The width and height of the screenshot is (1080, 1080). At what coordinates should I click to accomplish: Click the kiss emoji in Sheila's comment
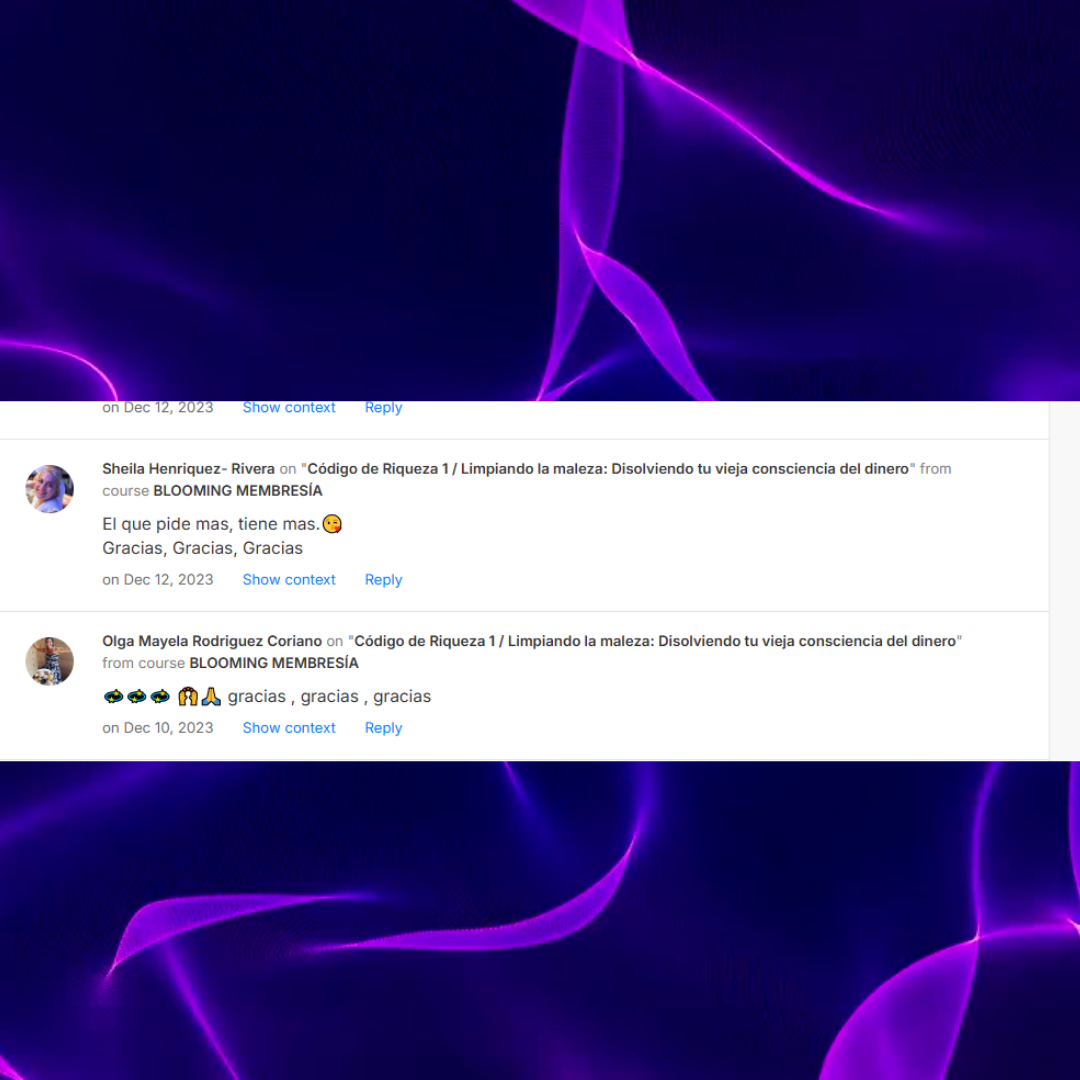[x=332, y=524]
